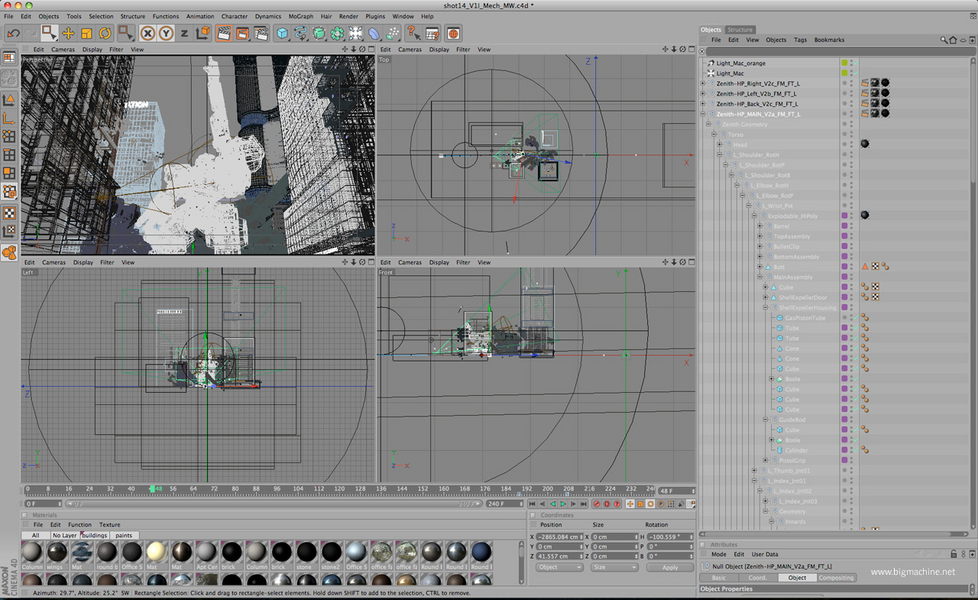Toggle Y-axis lock button
The width and height of the screenshot is (978, 600).
166,33
